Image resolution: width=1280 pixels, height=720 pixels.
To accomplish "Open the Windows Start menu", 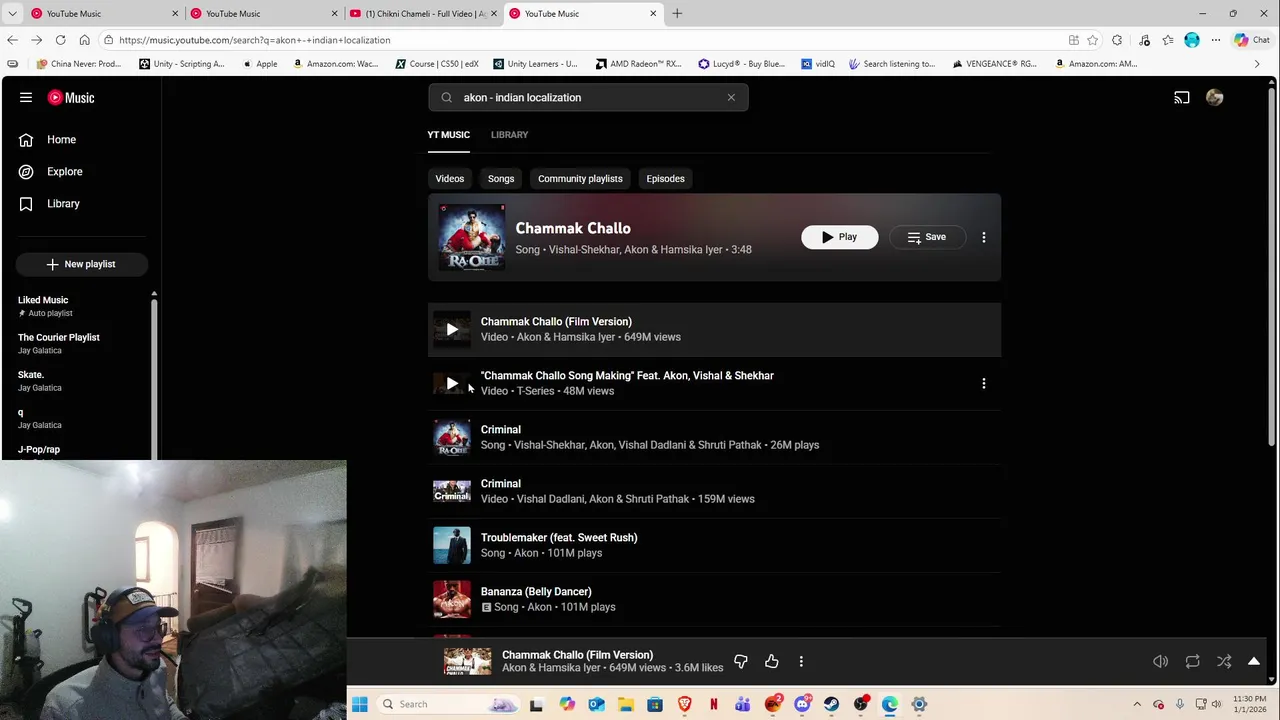I will (x=360, y=704).
